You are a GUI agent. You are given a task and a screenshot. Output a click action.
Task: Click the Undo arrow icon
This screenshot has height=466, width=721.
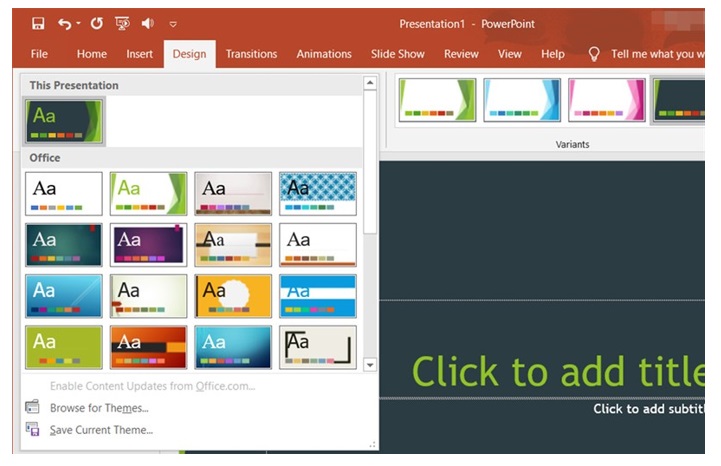tap(64, 23)
